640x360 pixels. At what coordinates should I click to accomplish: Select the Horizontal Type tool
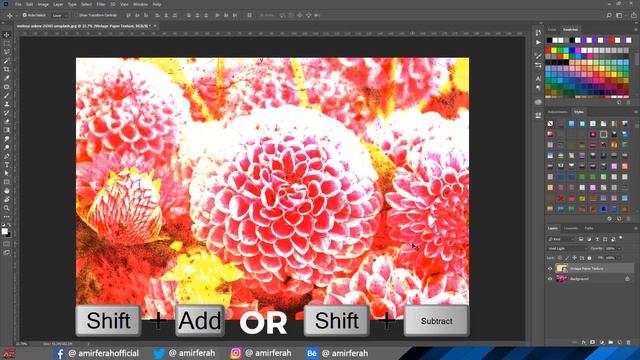click(x=7, y=165)
